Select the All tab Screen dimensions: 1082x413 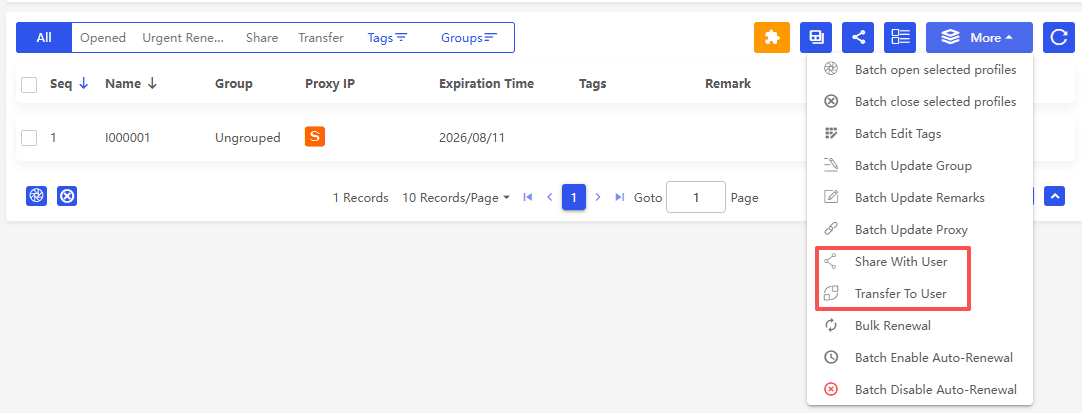44,37
